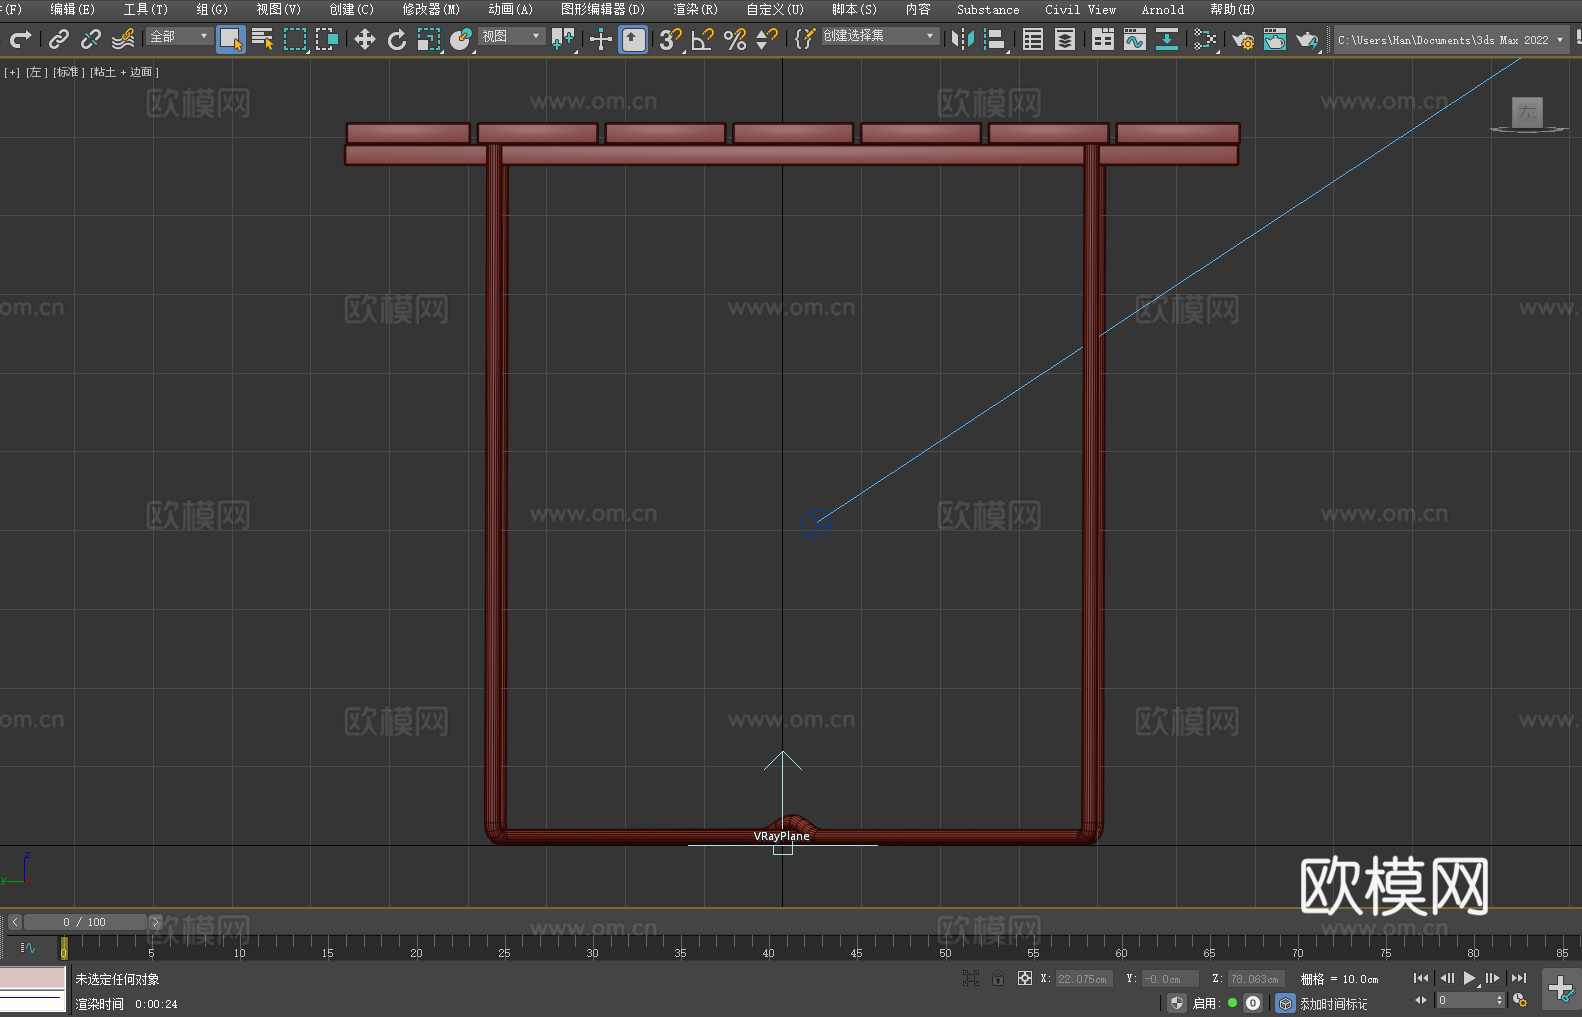Click Go to Start playback button
The width and height of the screenshot is (1582, 1017).
(x=1420, y=978)
